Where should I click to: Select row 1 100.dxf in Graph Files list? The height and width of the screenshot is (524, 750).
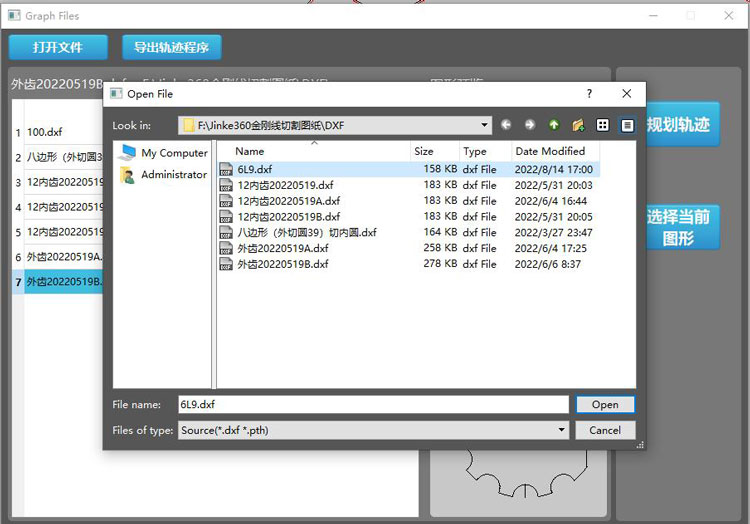tap(57, 132)
